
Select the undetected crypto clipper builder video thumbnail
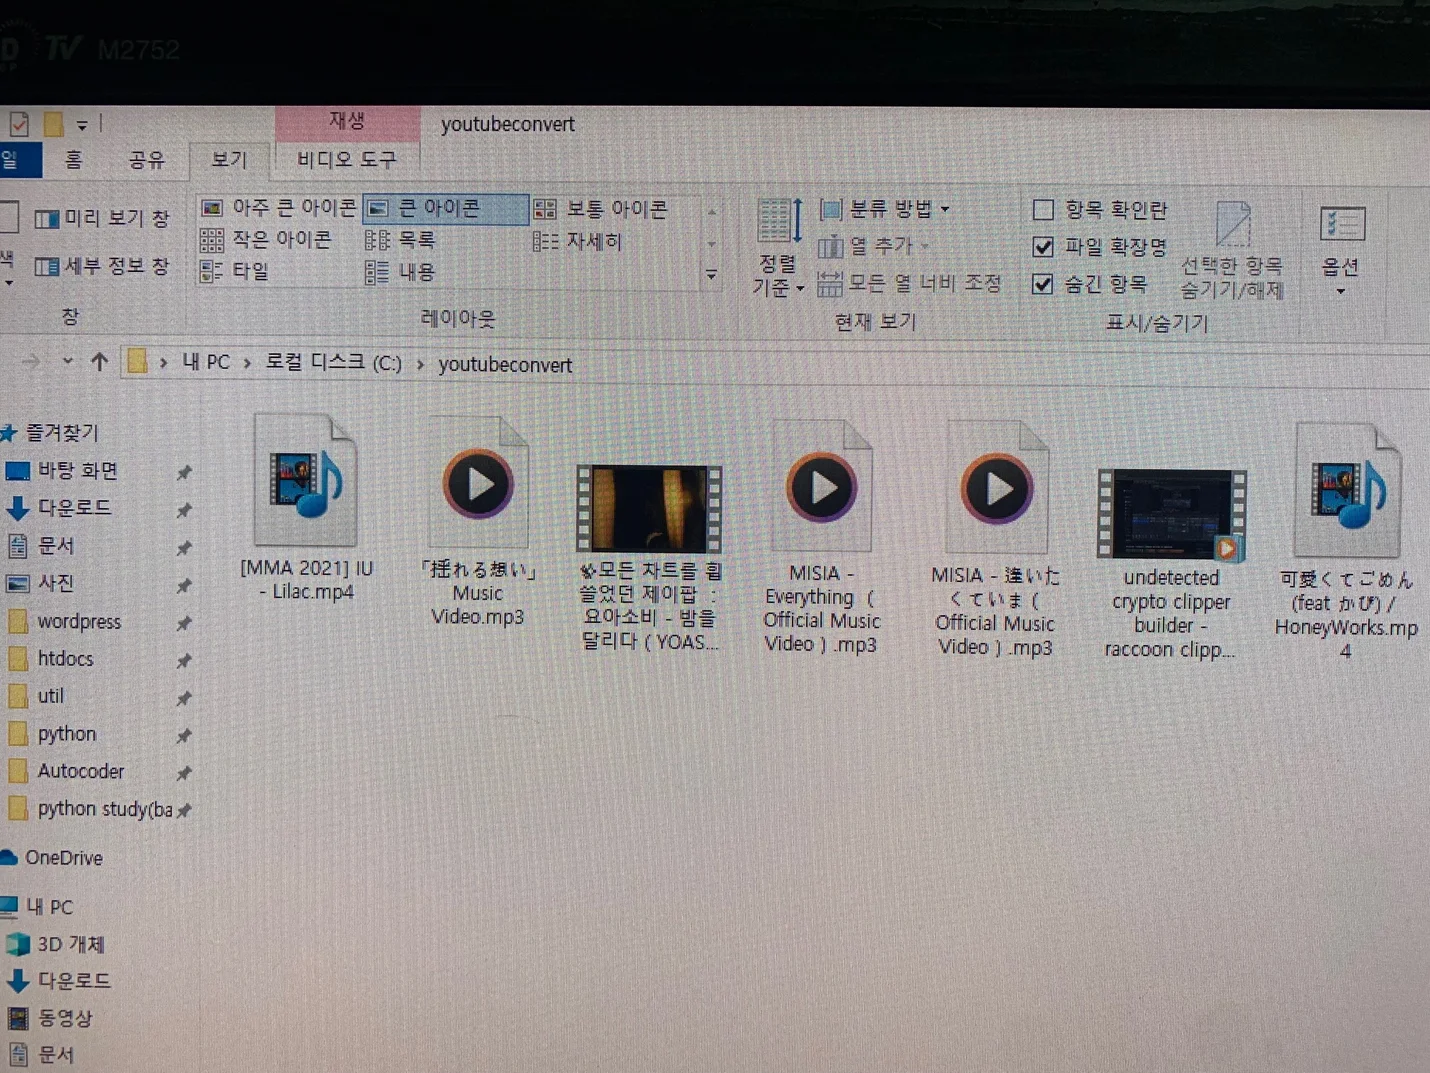point(1172,514)
